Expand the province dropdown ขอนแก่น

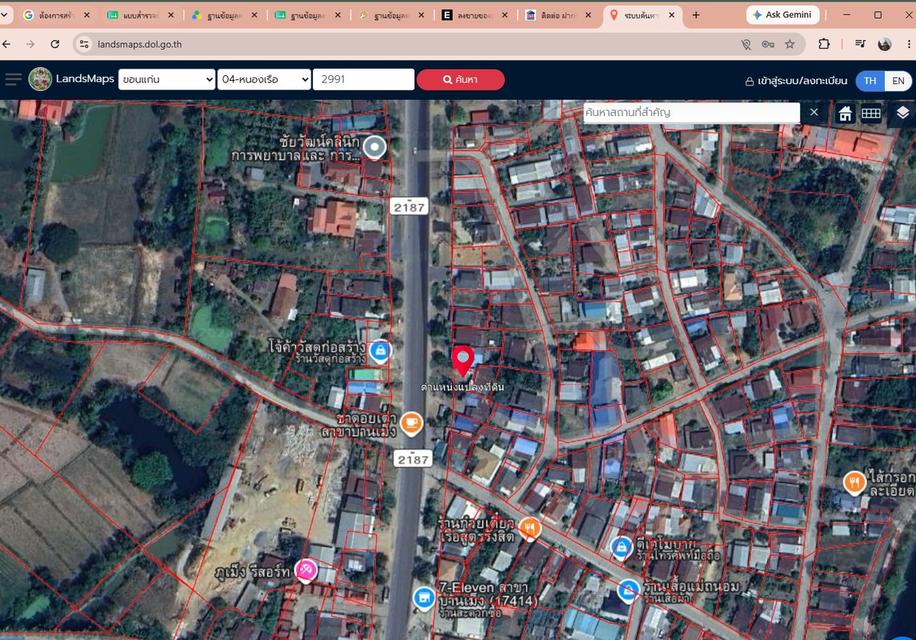(166, 79)
